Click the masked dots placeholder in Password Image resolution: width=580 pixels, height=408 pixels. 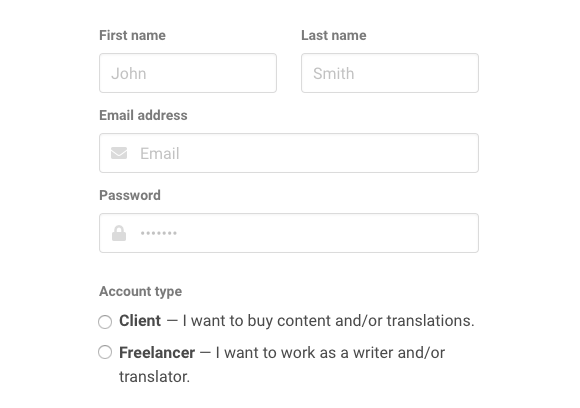coord(159,233)
